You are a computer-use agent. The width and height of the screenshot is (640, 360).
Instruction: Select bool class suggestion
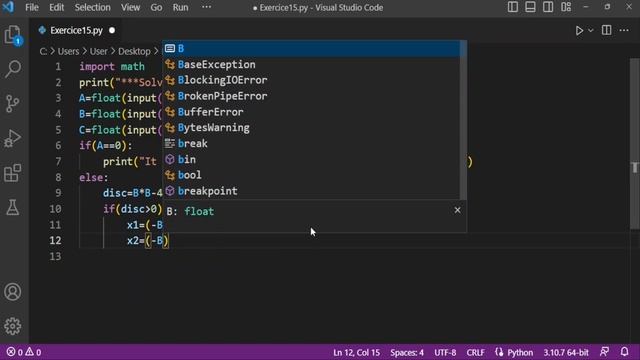click(311, 175)
